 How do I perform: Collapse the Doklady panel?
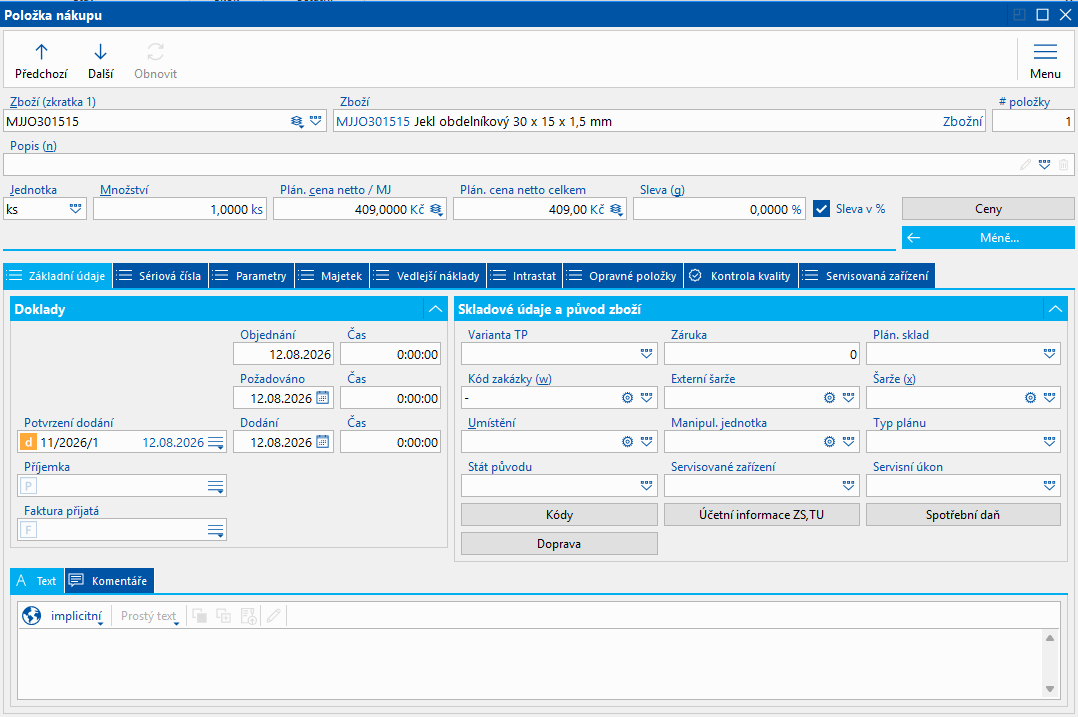tap(435, 309)
